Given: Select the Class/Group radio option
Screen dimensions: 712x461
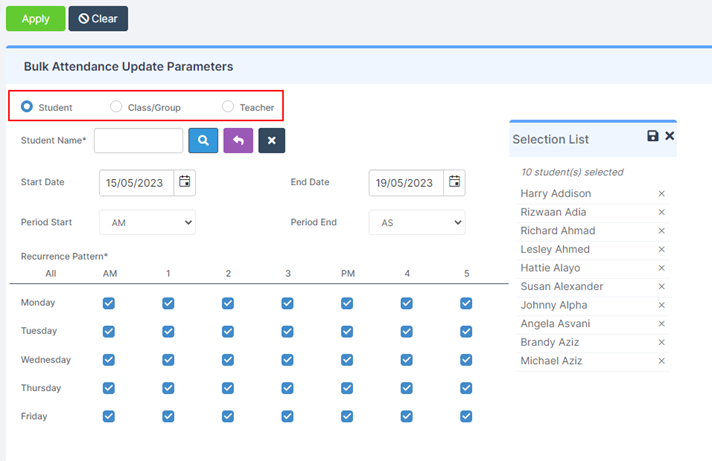Looking at the screenshot, I should tap(116, 106).
